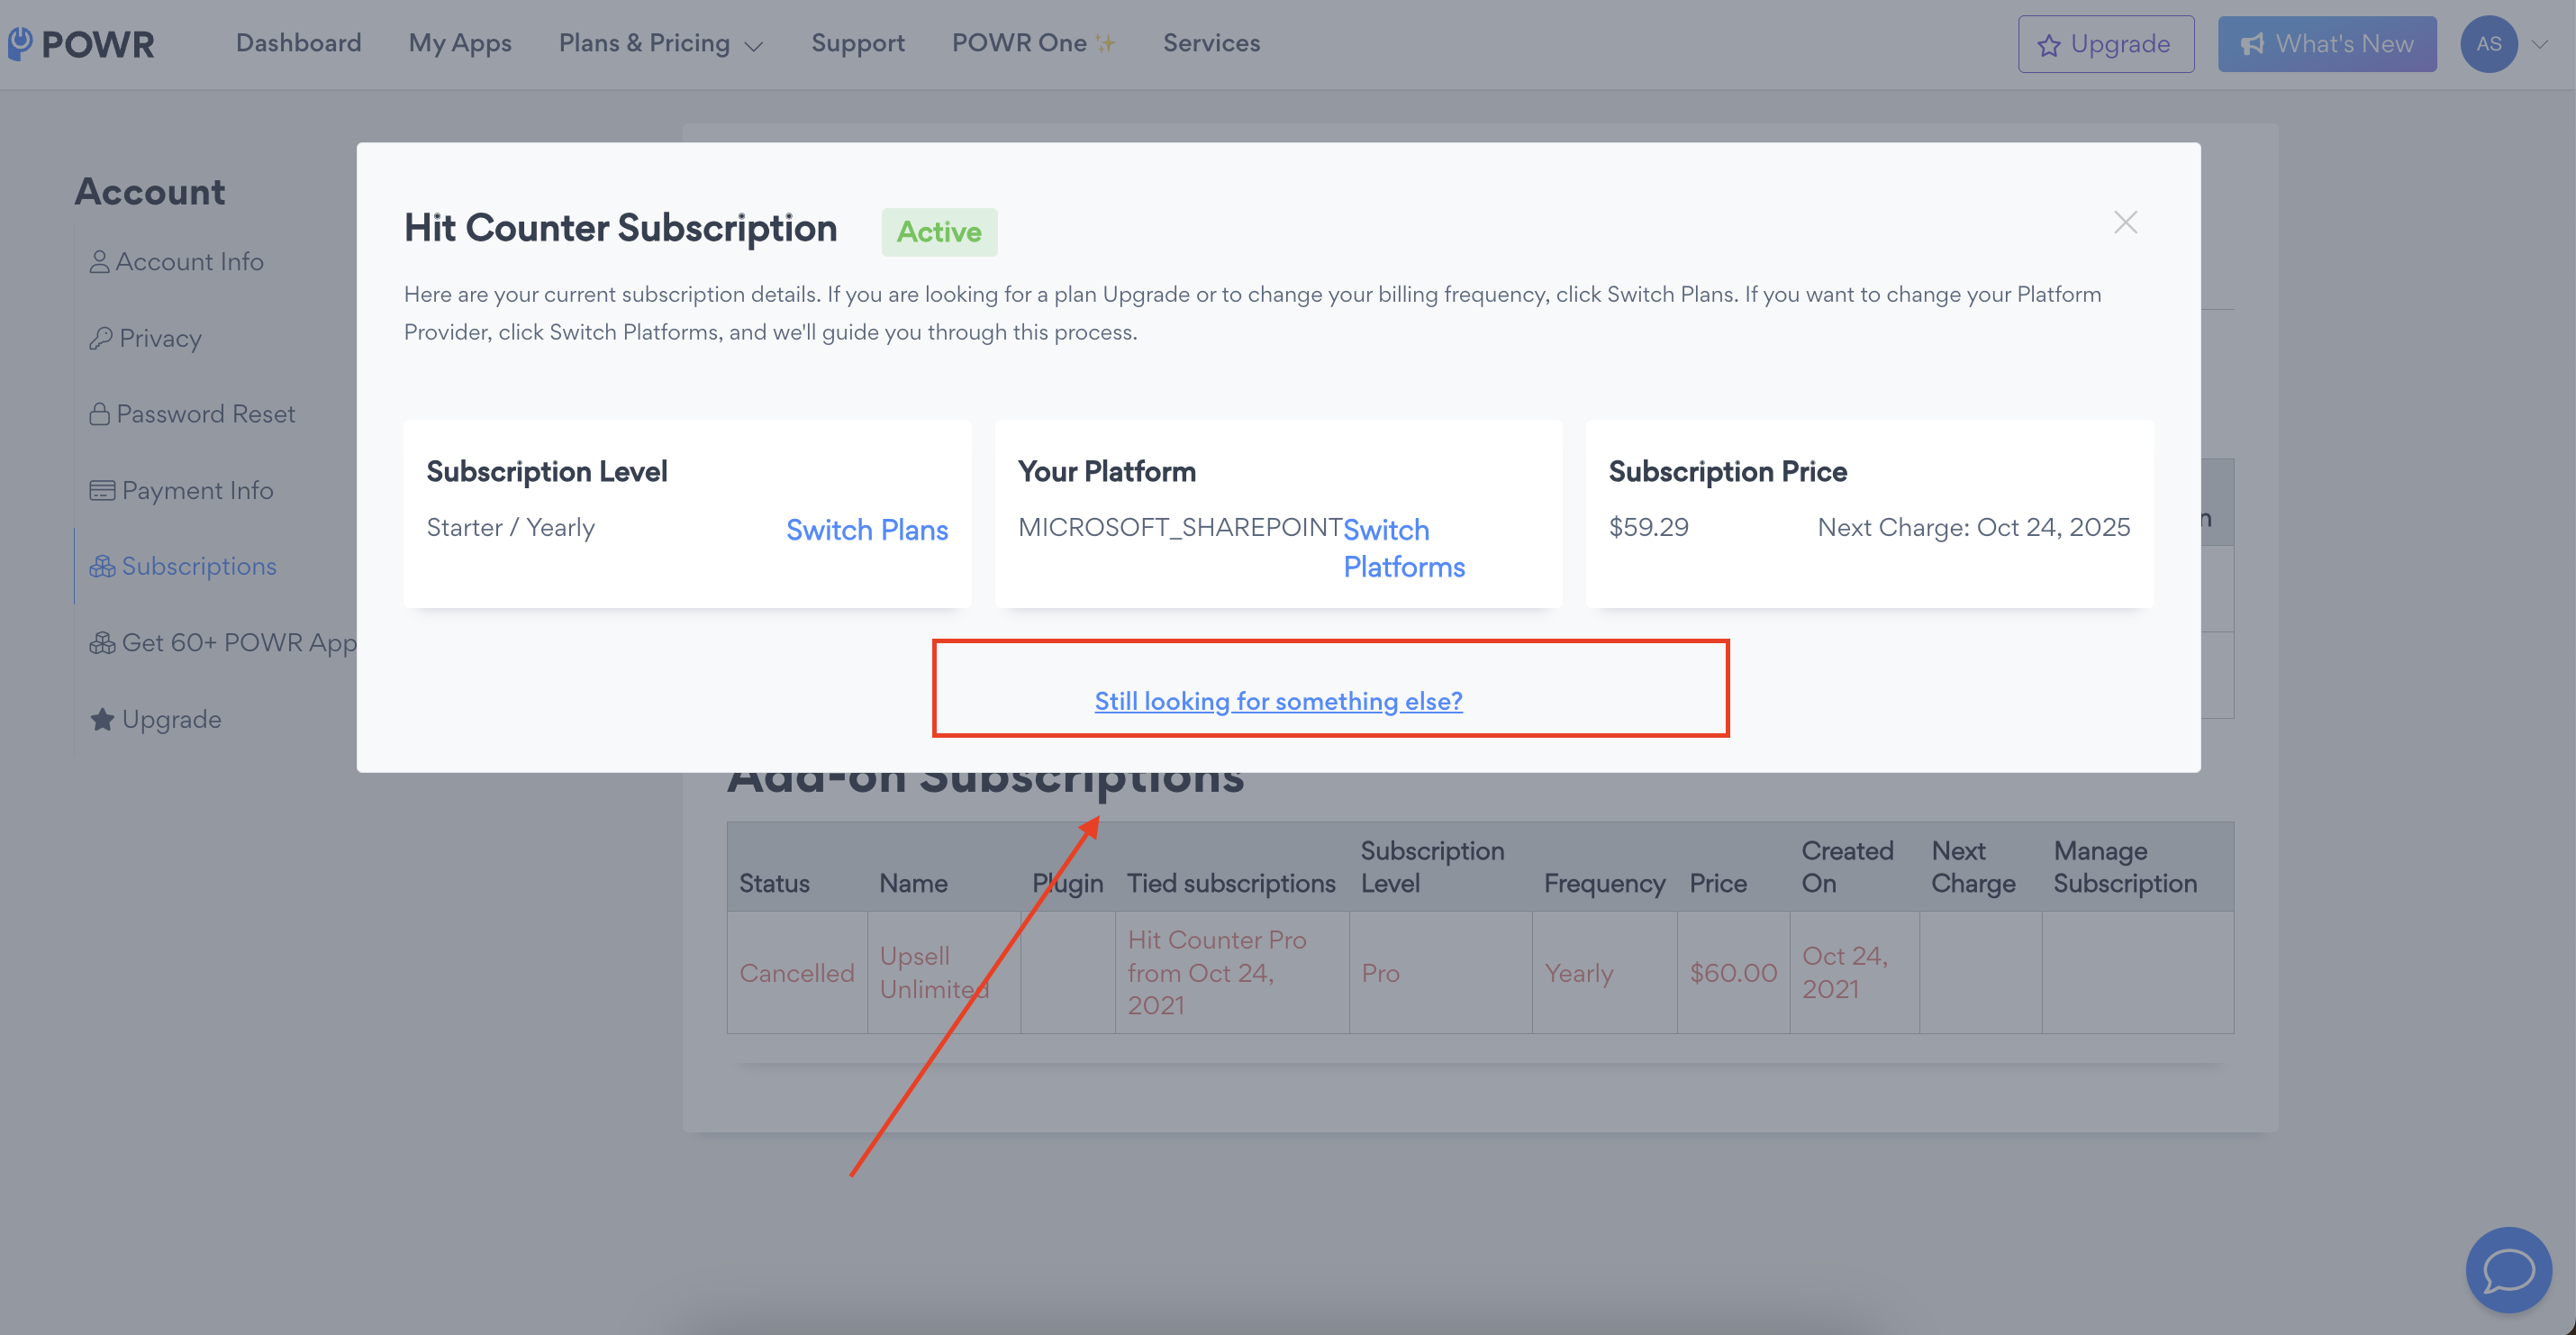The width and height of the screenshot is (2576, 1335).
Task: Expand the account menu chevron
Action: pyautogui.click(x=2540, y=44)
